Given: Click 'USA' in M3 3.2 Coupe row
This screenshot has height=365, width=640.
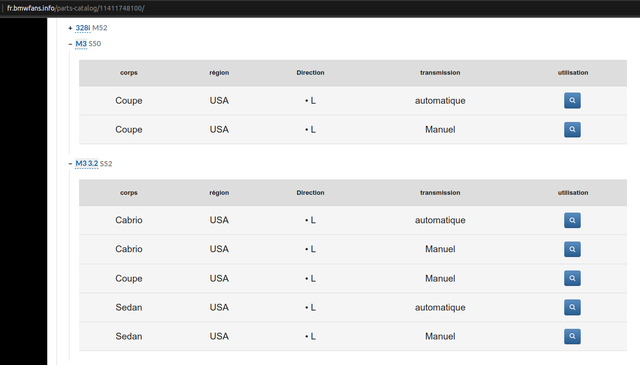Looking at the screenshot, I should [x=219, y=278].
